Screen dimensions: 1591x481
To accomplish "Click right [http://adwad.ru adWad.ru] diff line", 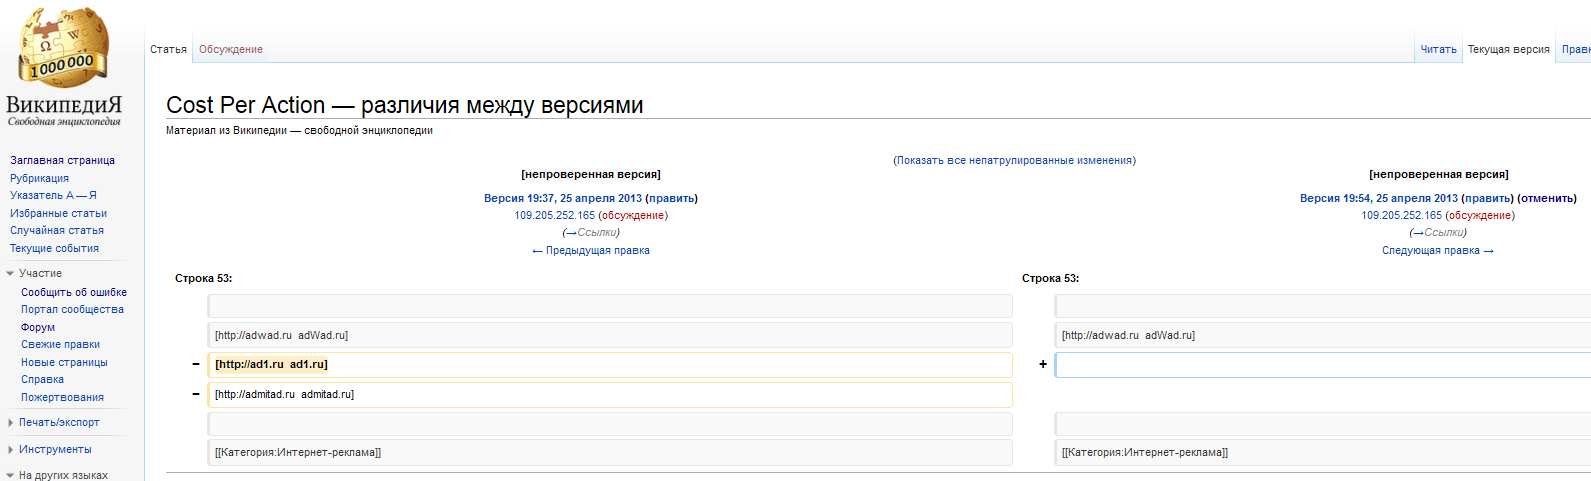I will [x=1323, y=335].
